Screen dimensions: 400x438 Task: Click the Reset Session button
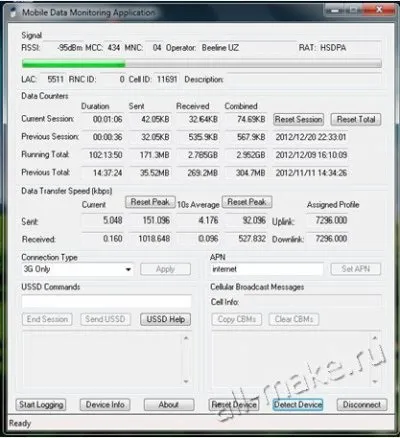(299, 119)
